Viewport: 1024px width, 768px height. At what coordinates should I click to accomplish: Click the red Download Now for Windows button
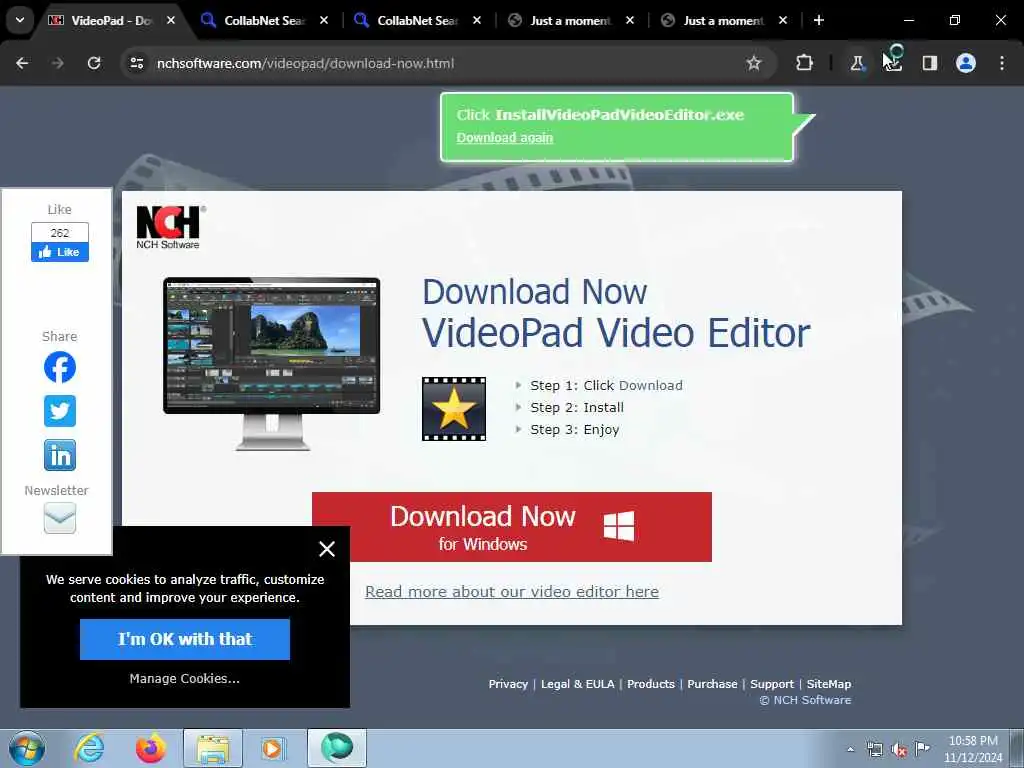(x=511, y=527)
